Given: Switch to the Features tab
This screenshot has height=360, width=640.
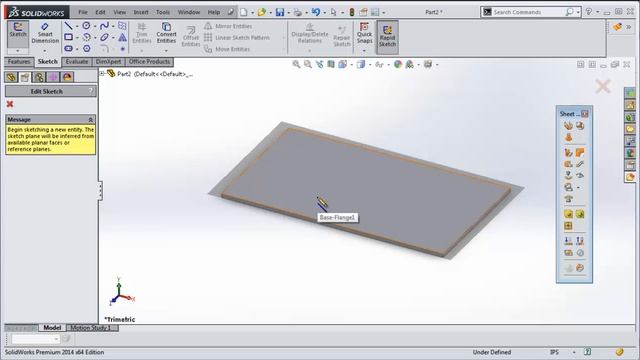Looking at the screenshot, I should click(19, 62).
